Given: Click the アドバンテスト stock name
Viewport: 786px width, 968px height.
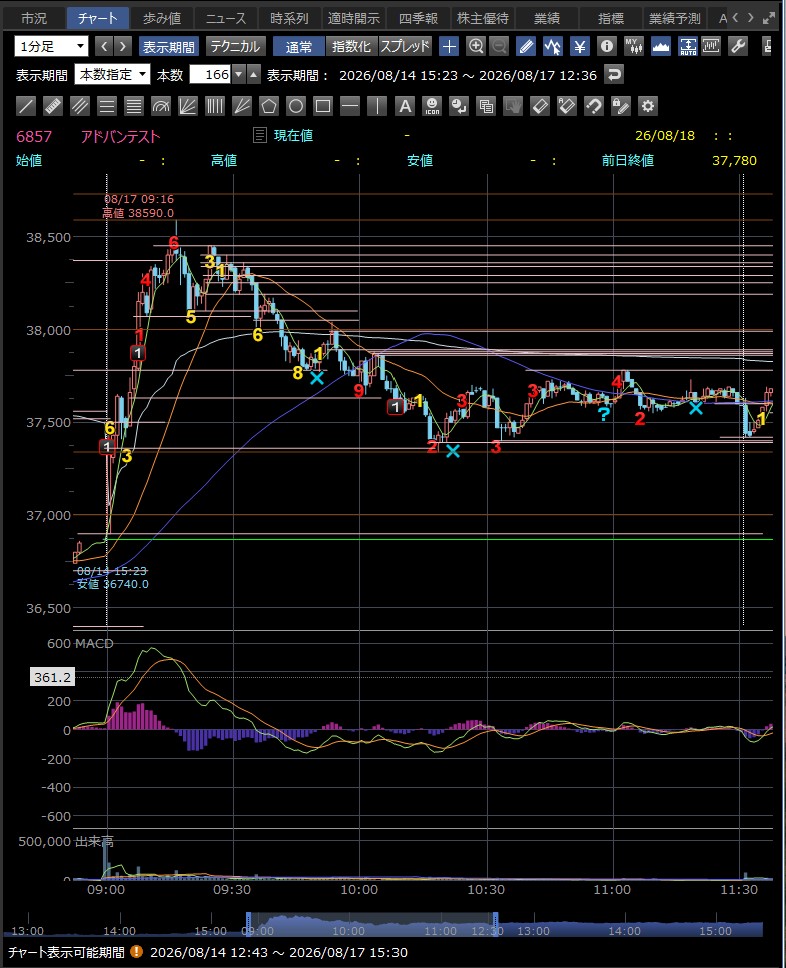Looking at the screenshot, I should (120, 136).
